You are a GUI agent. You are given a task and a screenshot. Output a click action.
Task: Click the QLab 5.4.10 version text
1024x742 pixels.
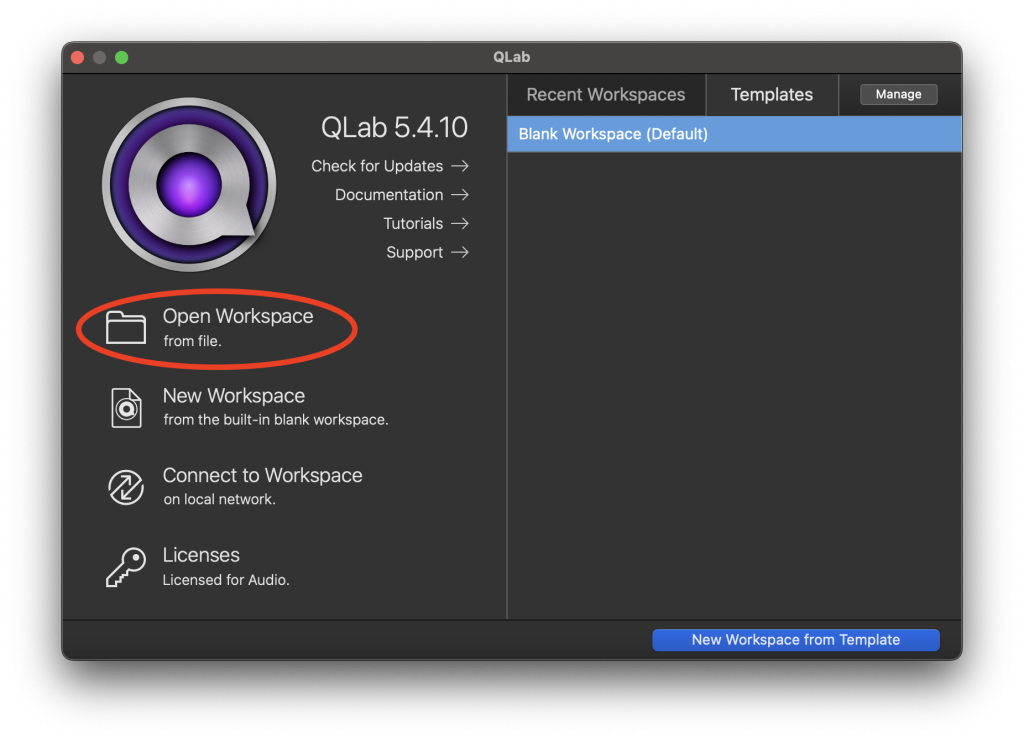point(394,127)
